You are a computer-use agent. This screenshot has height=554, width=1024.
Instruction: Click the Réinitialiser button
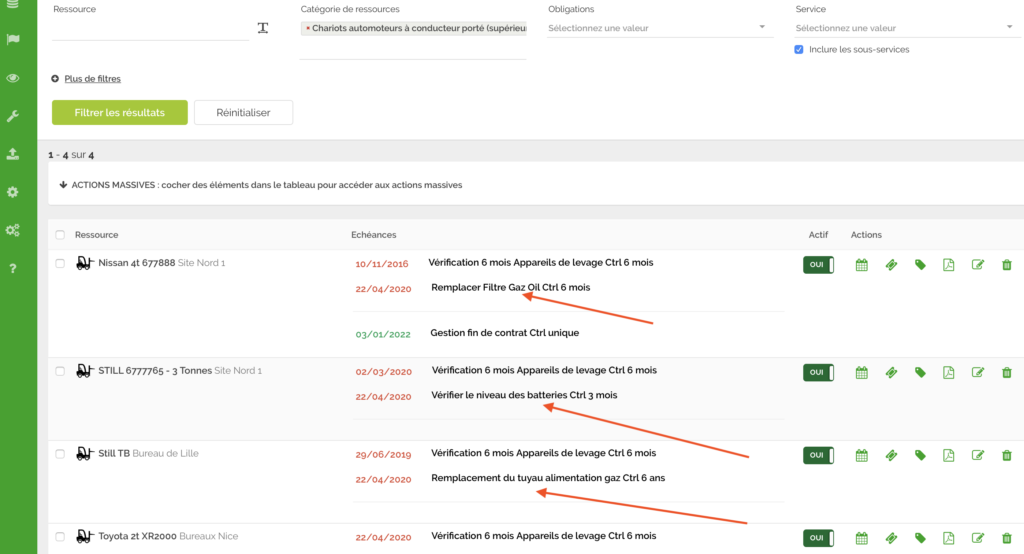pyautogui.click(x=243, y=113)
